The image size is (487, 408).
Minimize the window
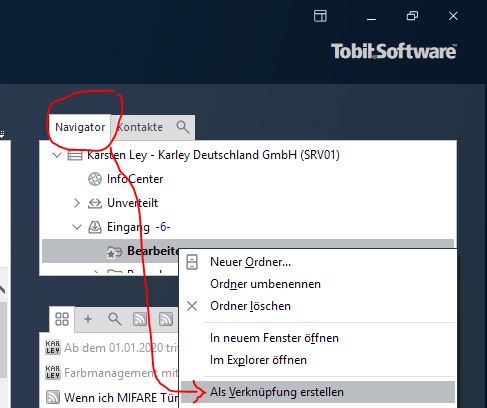click(x=371, y=19)
